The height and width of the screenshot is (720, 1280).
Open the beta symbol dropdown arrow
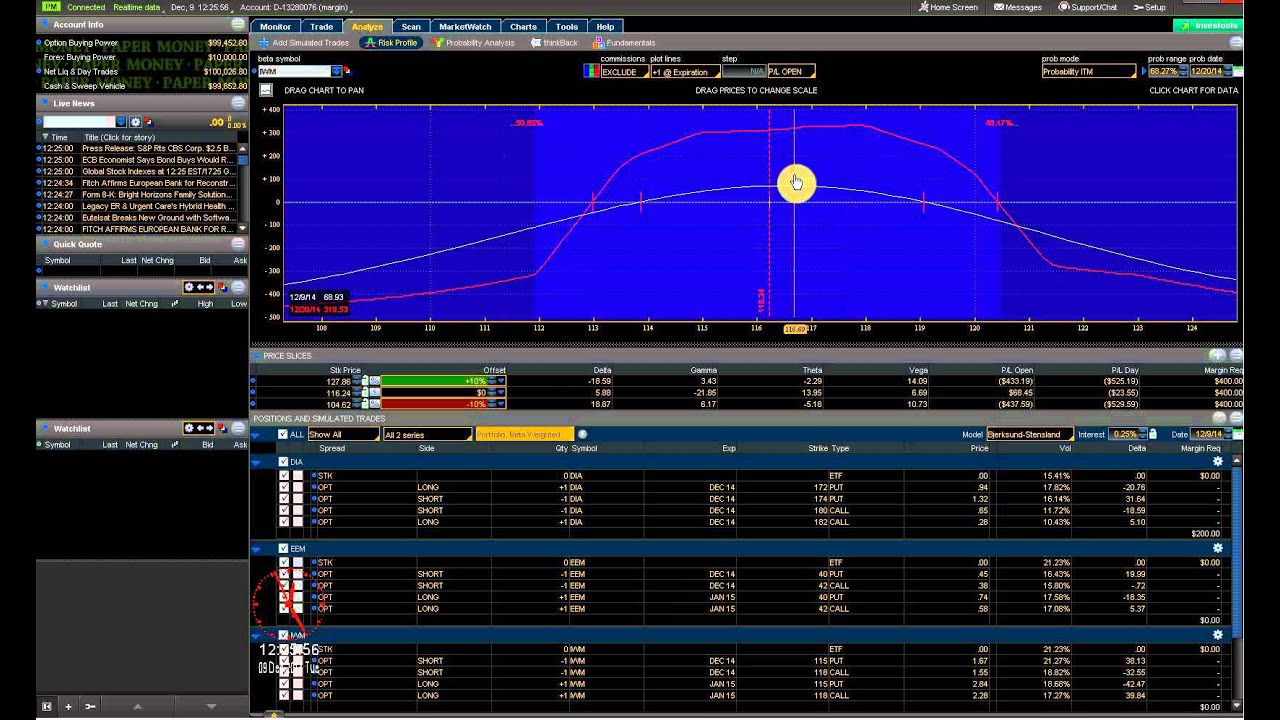[x=336, y=71]
